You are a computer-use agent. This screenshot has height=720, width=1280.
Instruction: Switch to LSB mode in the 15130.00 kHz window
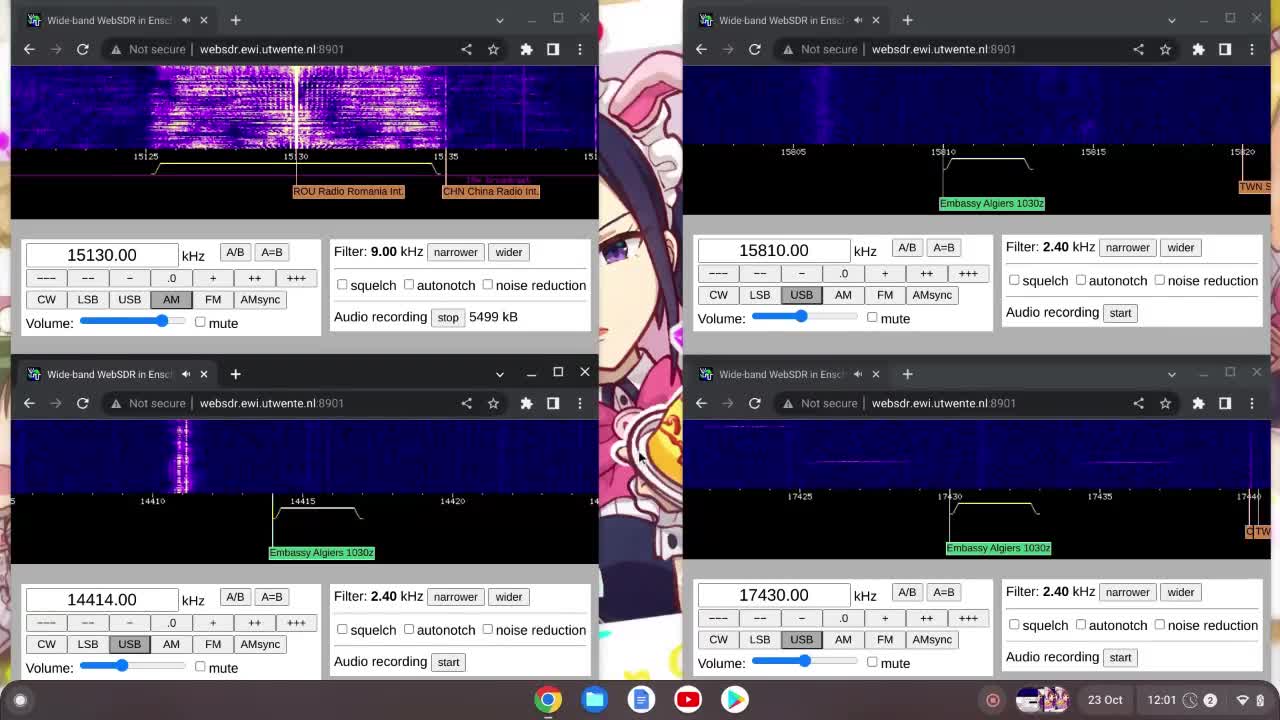click(x=88, y=299)
